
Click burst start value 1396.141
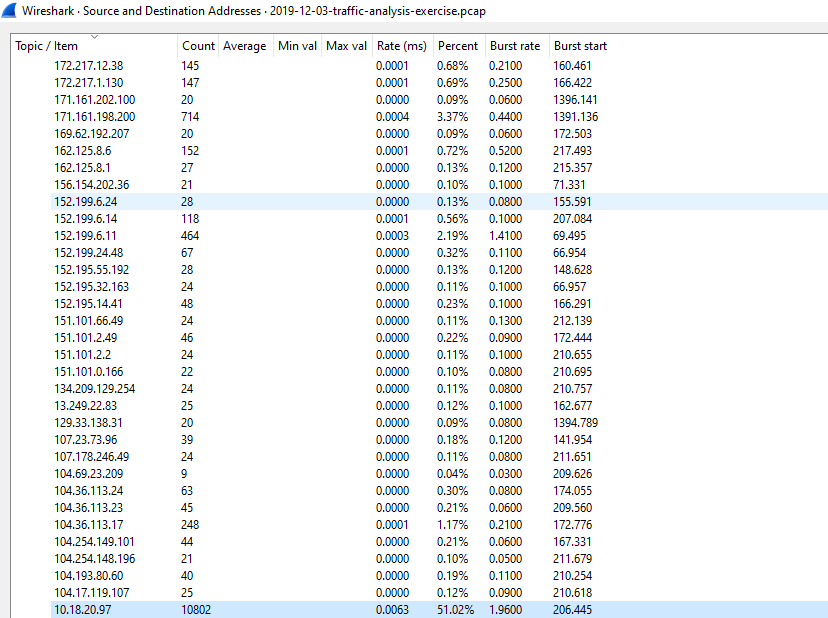click(x=576, y=99)
